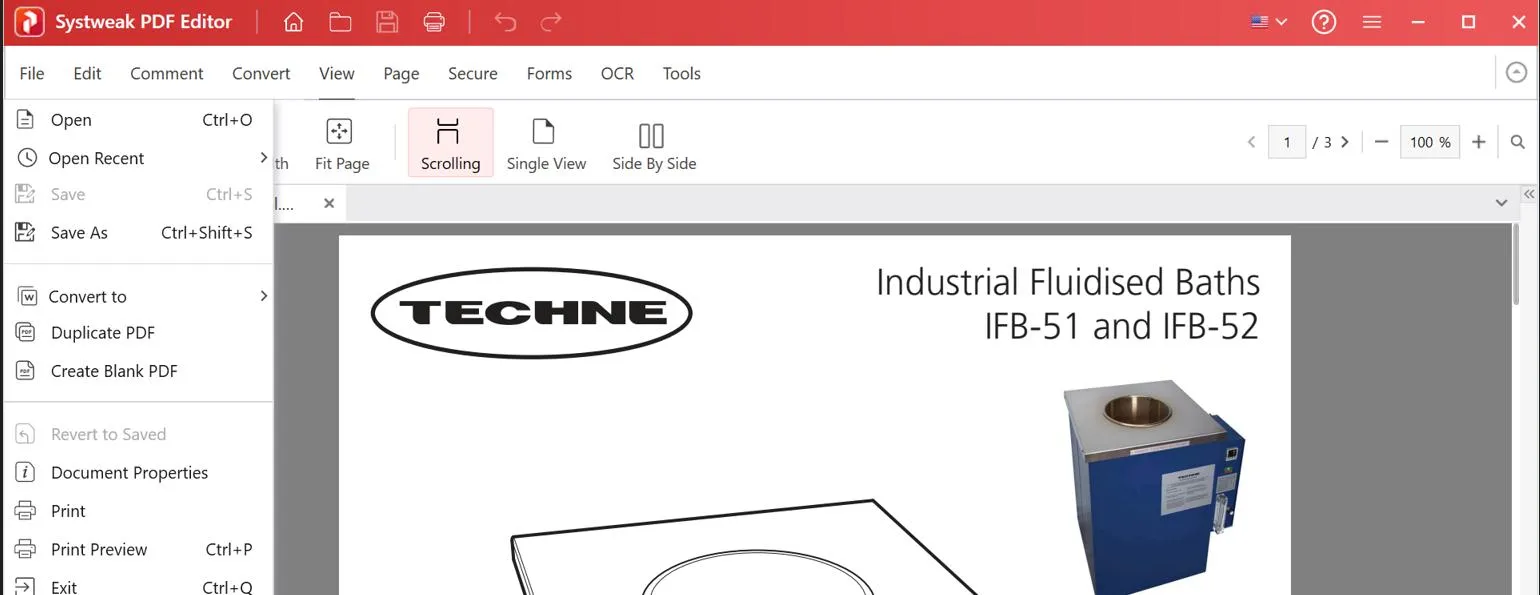Collapse the right side panel chevrons
The image size is (1540, 595).
(x=1529, y=194)
